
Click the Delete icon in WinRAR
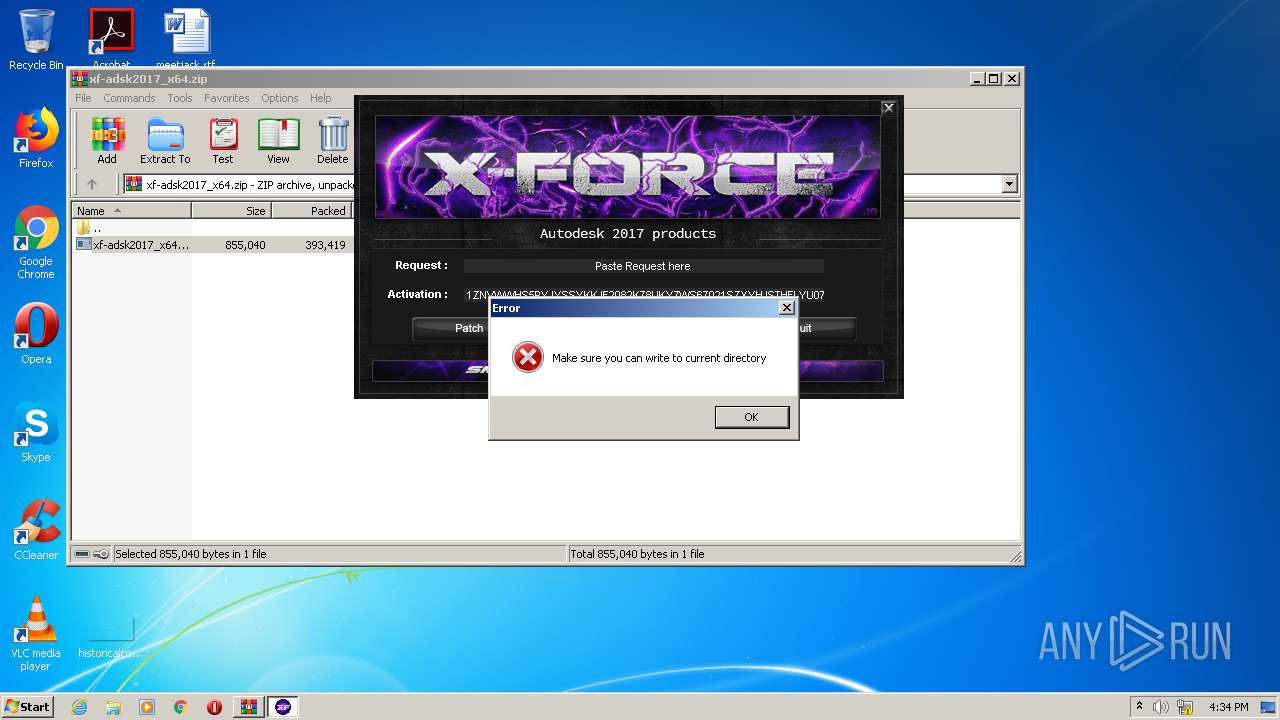333,141
